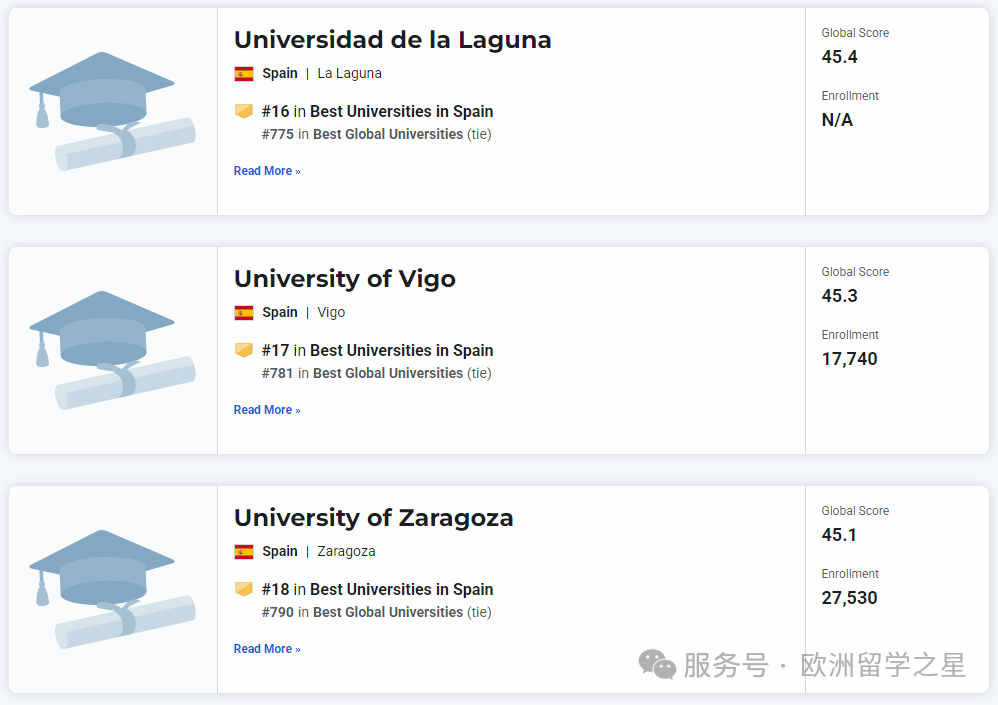
Task: Open #16 in Best Universities in Spain link
Action: (x=377, y=111)
